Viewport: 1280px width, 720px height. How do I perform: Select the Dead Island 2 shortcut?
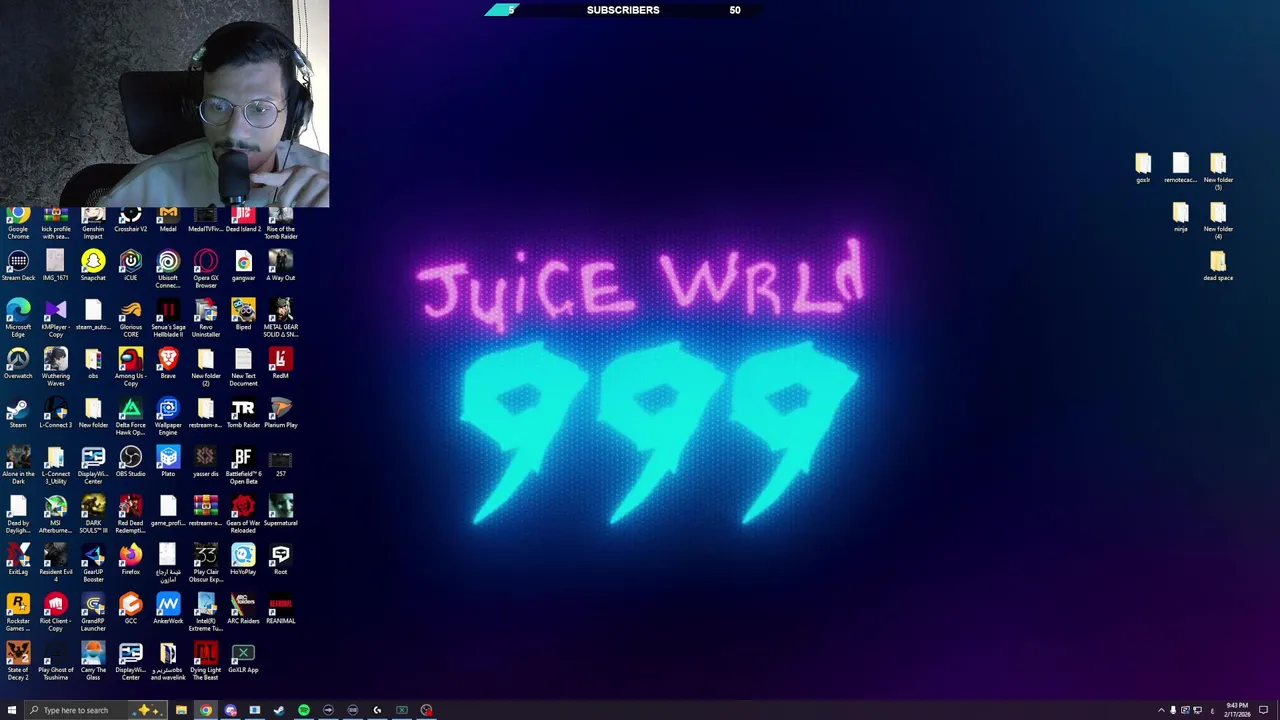[x=243, y=221]
